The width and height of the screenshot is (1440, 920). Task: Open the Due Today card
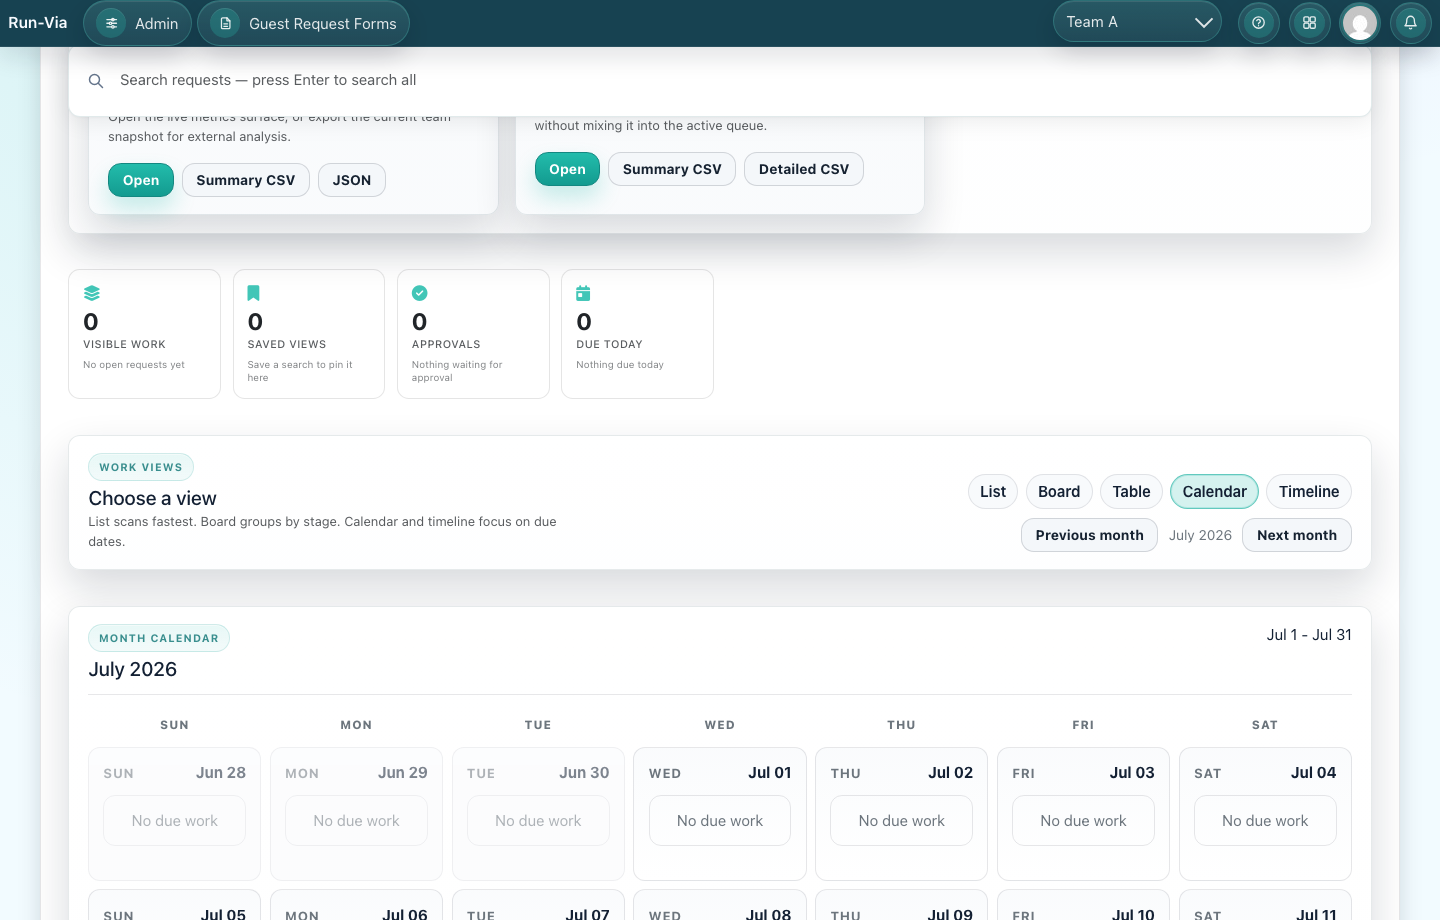[637, 334]
